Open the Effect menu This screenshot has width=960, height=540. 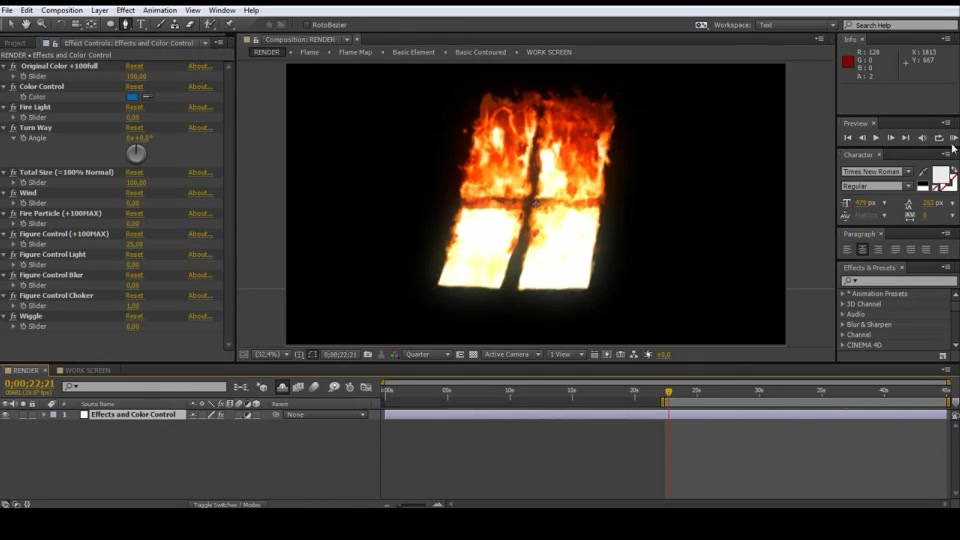click(126, 10)
